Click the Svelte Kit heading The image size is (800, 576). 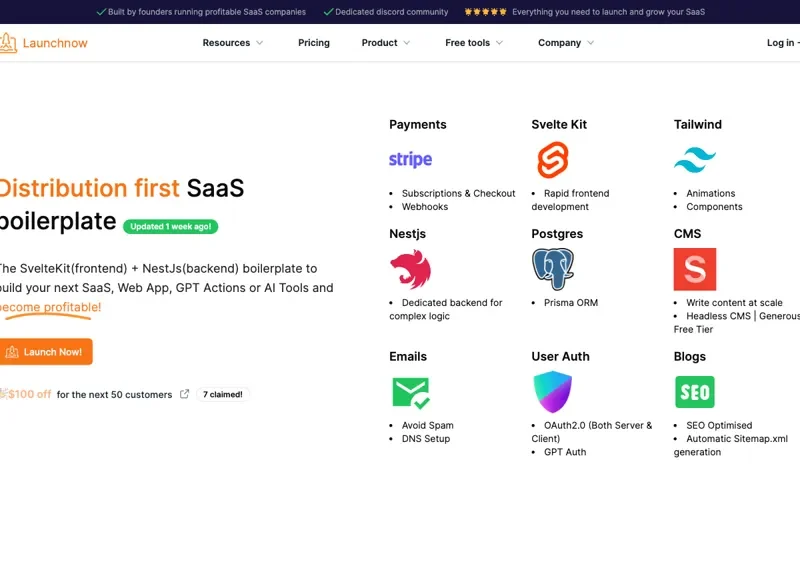coord(559,124)
